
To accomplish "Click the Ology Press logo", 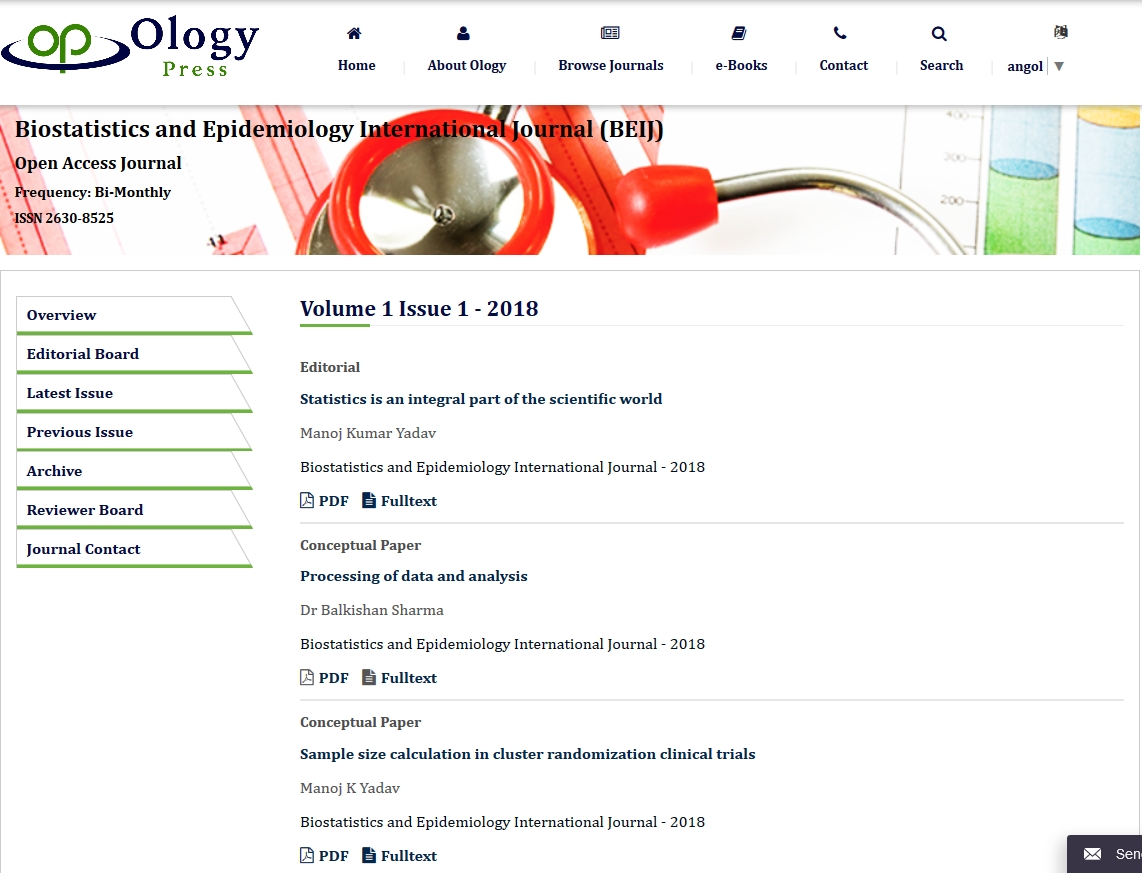I will tap(131, 46).
